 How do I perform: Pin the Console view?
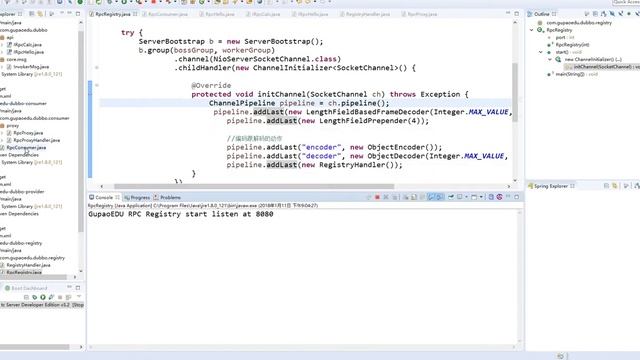[x=451, y=197]
